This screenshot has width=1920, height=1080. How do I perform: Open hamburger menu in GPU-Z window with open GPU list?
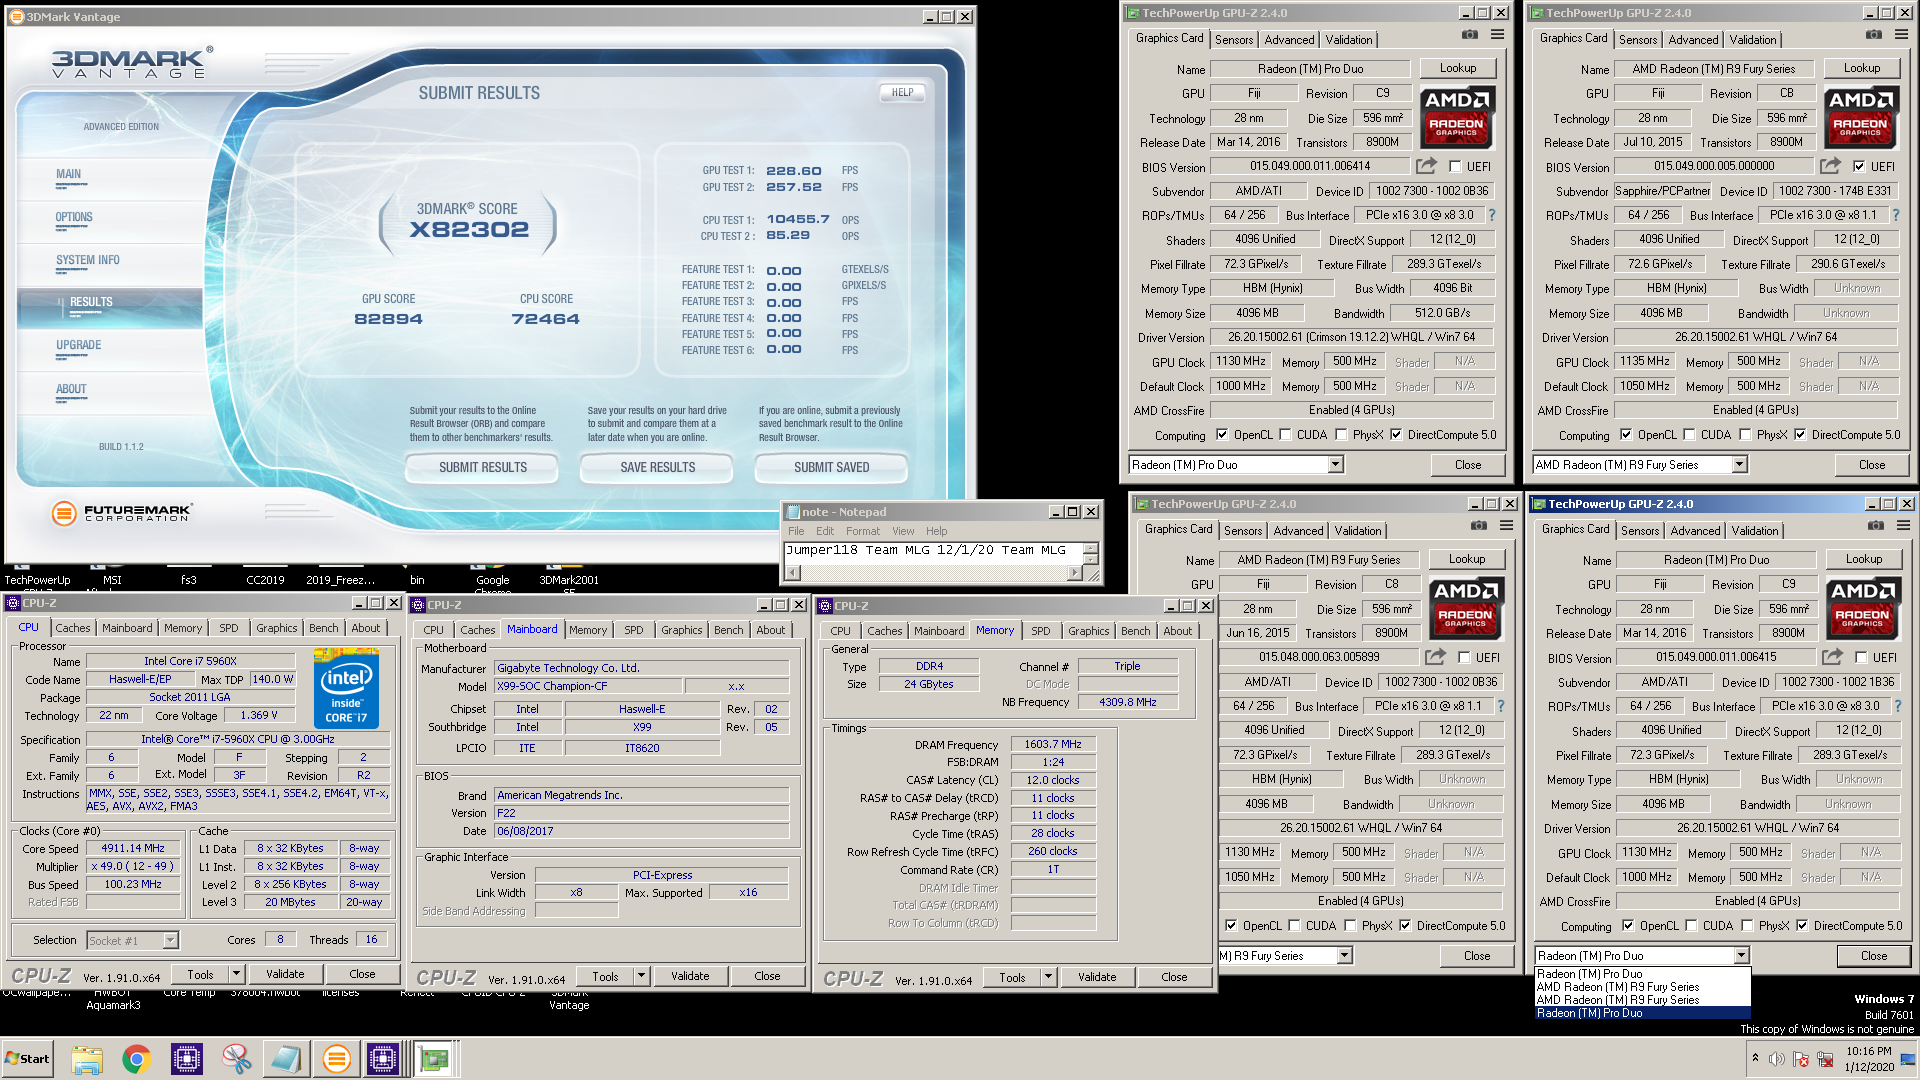(x=1903, y=526)
